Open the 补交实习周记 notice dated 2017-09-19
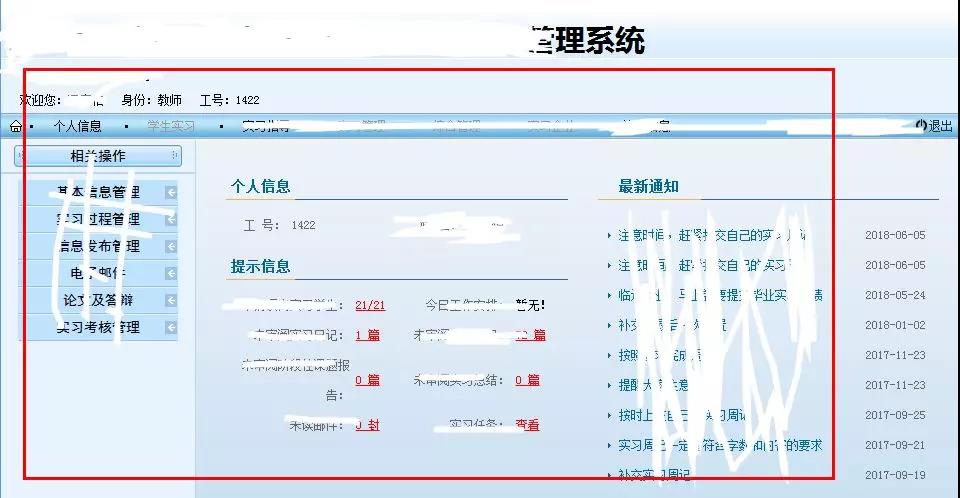This screenshot has height=498, width=960. click(654, 475)
